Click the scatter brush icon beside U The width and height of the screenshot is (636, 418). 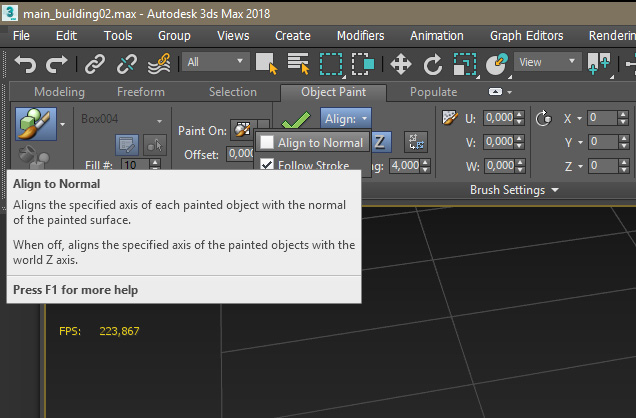pyautogui.click(x=450, y=118)
